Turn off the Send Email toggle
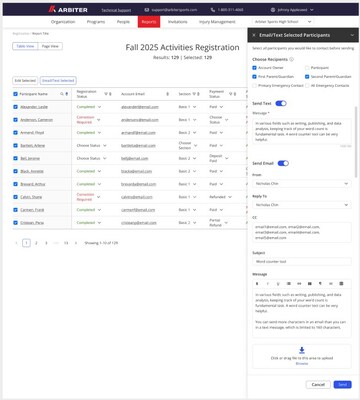Image resolution: width=360 pixels, height=400 pixels. pyautogui.click(x=283, y=163)
